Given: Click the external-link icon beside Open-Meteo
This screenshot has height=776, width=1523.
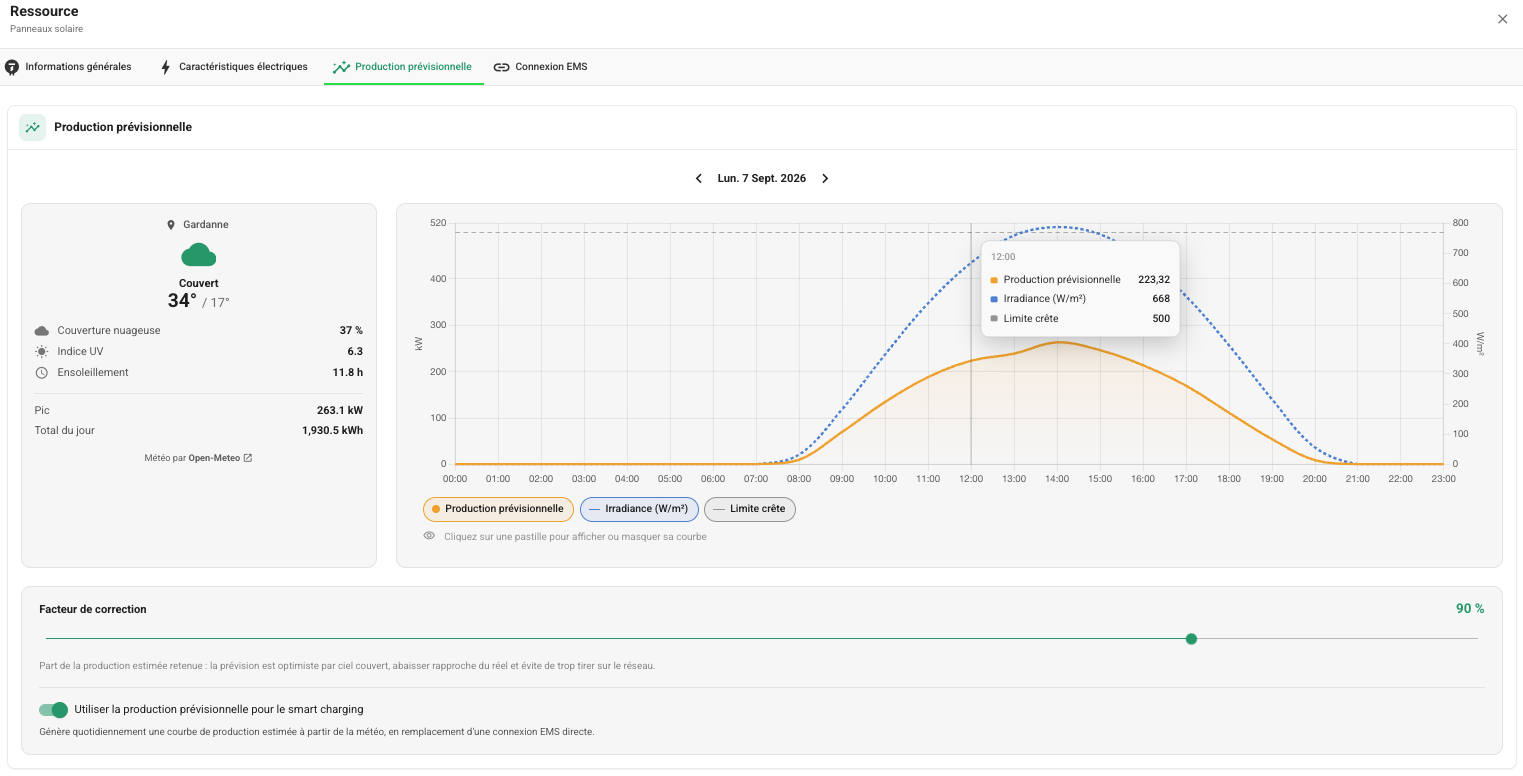Looking at the screenshot, I should 248,458.
